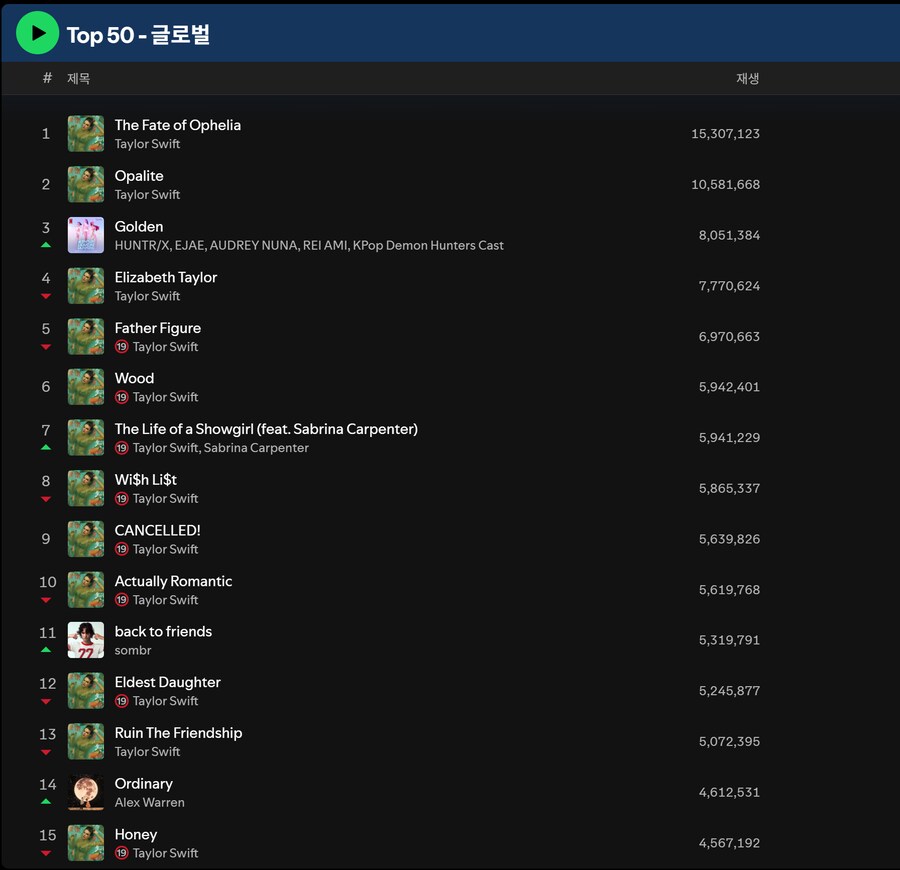Click the Ordinary album cover
The width and height of the screenshot is (900, 870).
86,792
